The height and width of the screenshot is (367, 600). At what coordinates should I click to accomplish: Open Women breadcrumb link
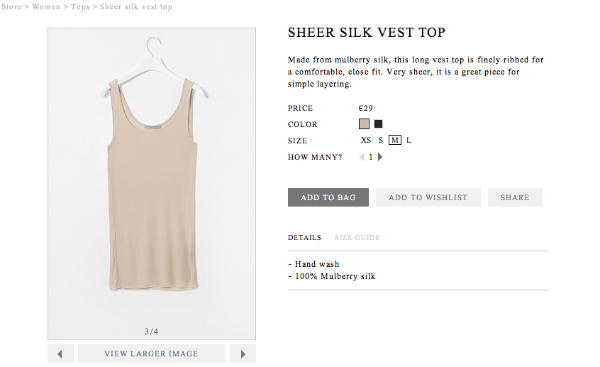coord(46,7)
